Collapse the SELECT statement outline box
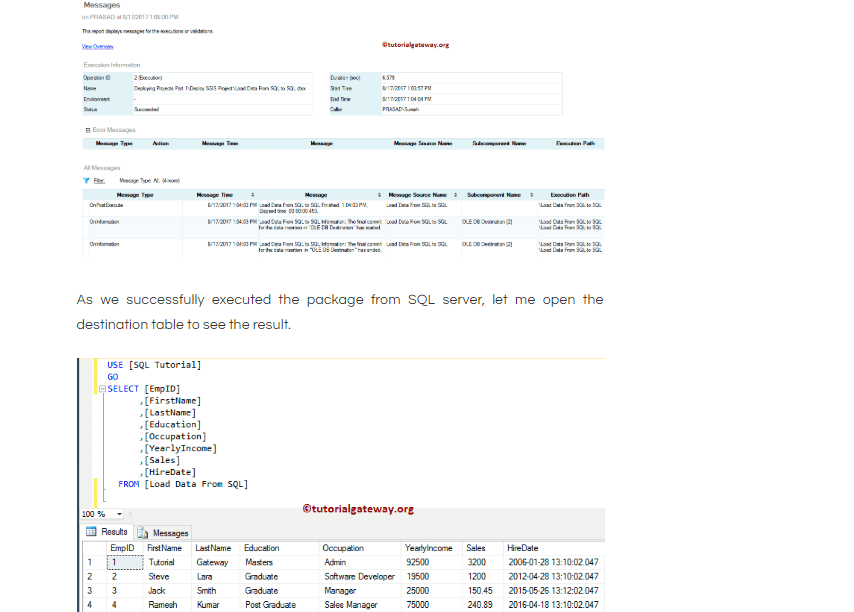 pyautogui.click(x=102, y=389)
